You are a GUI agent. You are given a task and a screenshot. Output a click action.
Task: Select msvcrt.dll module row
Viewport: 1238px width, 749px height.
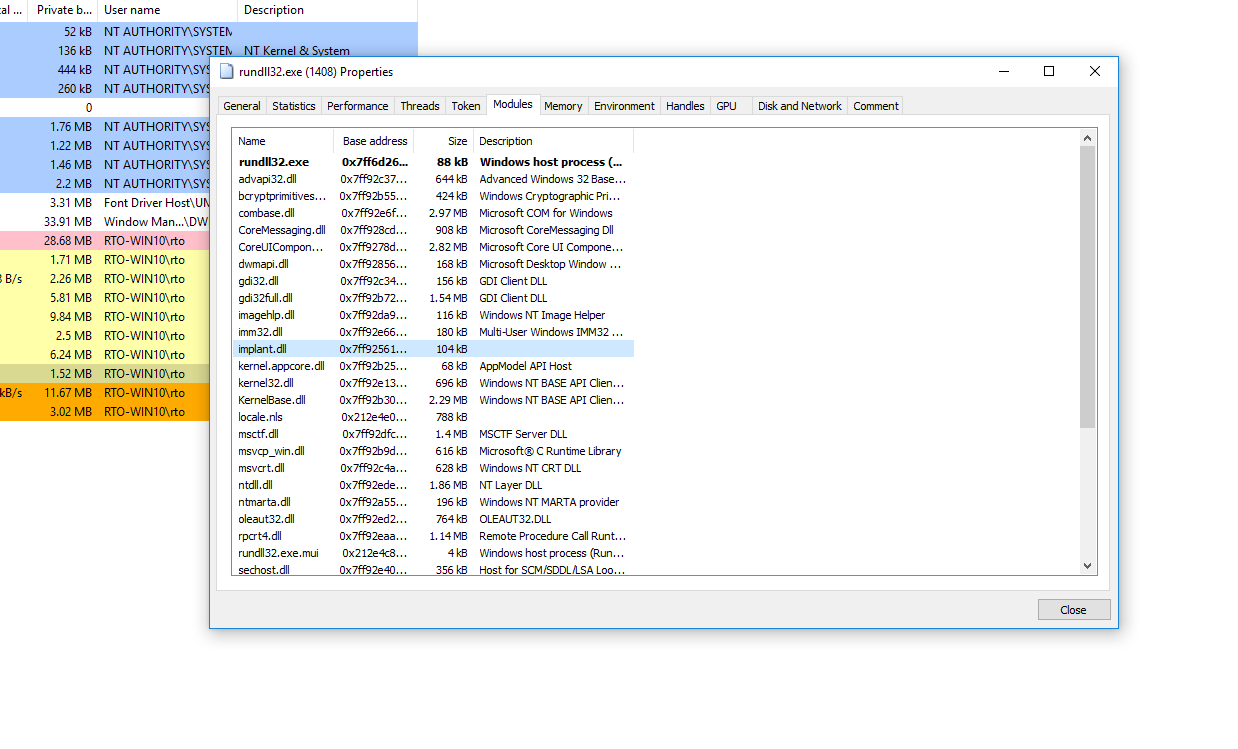coord(433,468)
